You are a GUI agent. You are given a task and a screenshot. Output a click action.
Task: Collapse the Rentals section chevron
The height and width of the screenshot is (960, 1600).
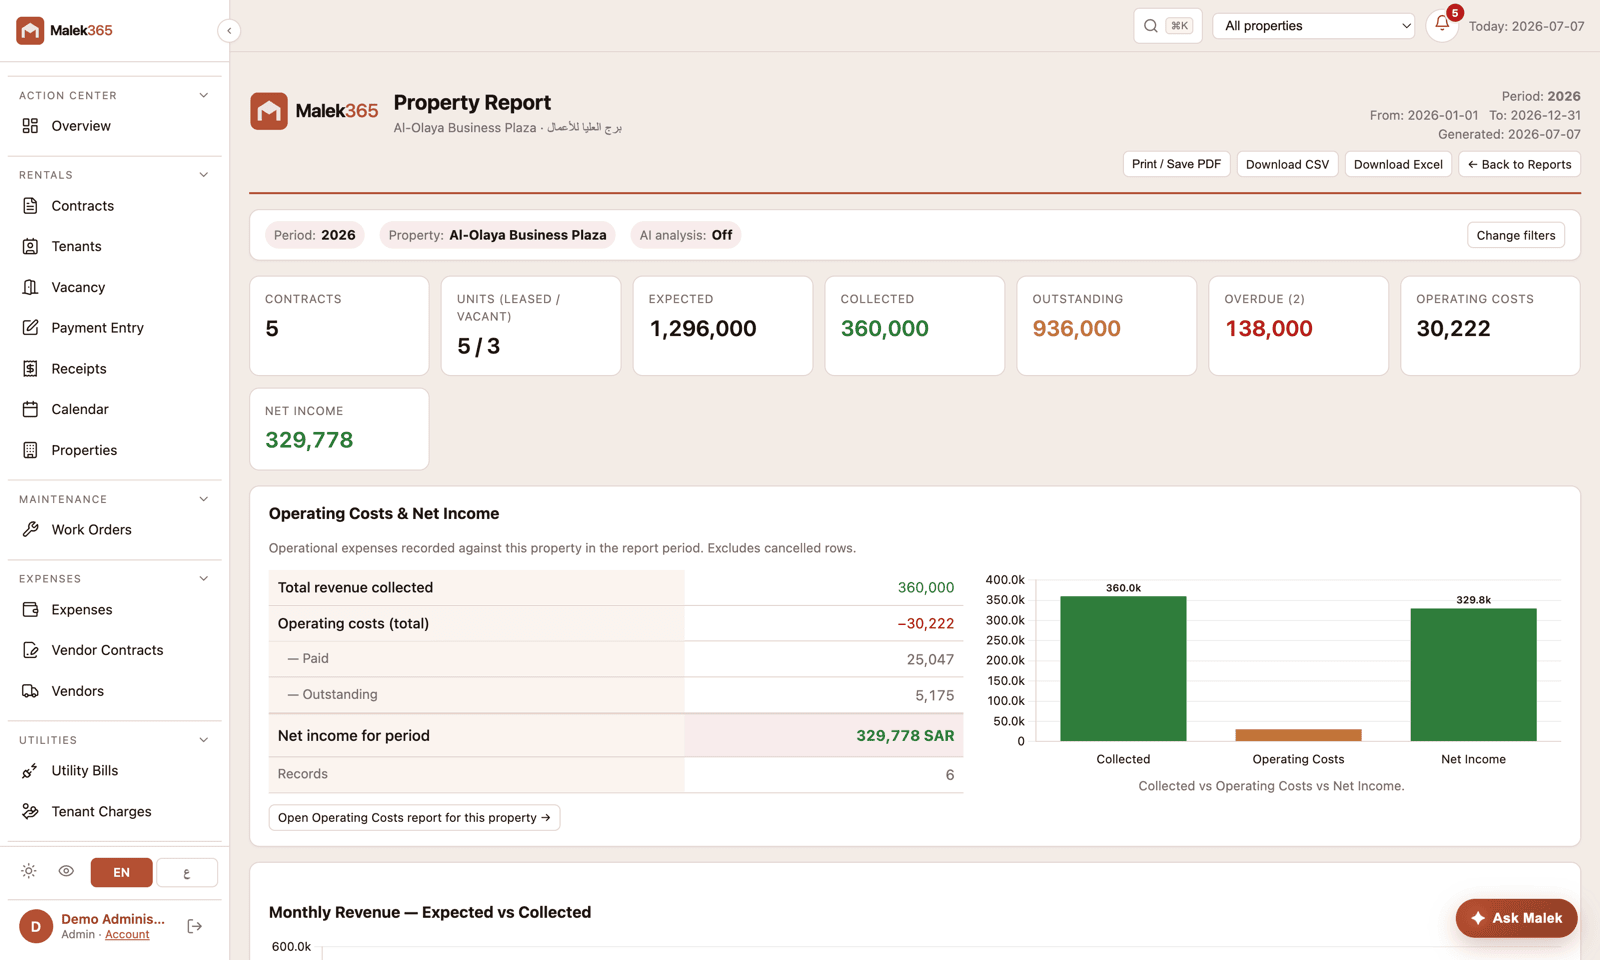(204, 175)
